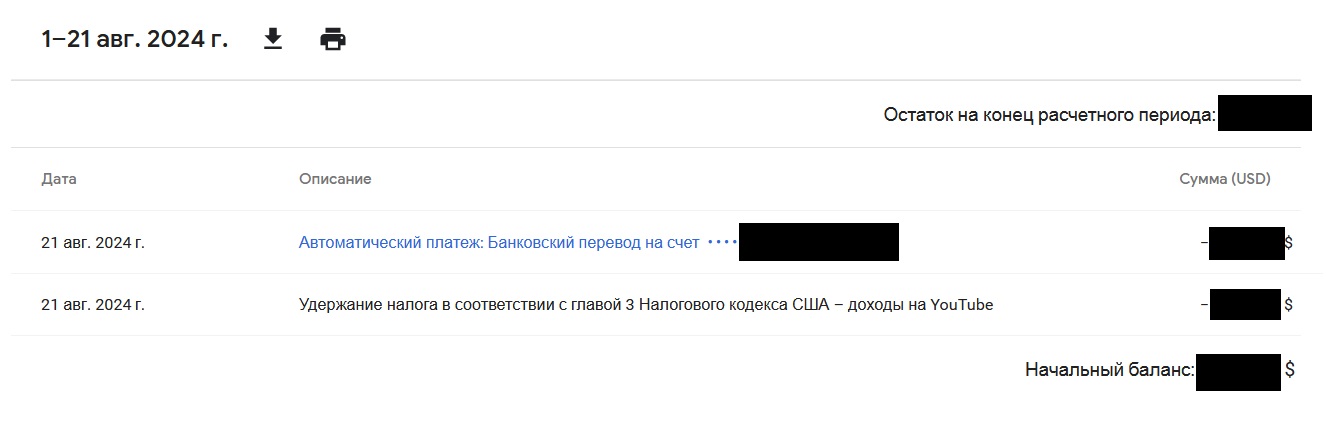
Task: Open the automatic bank transfer payment link
Action: (x=499, y=242)
